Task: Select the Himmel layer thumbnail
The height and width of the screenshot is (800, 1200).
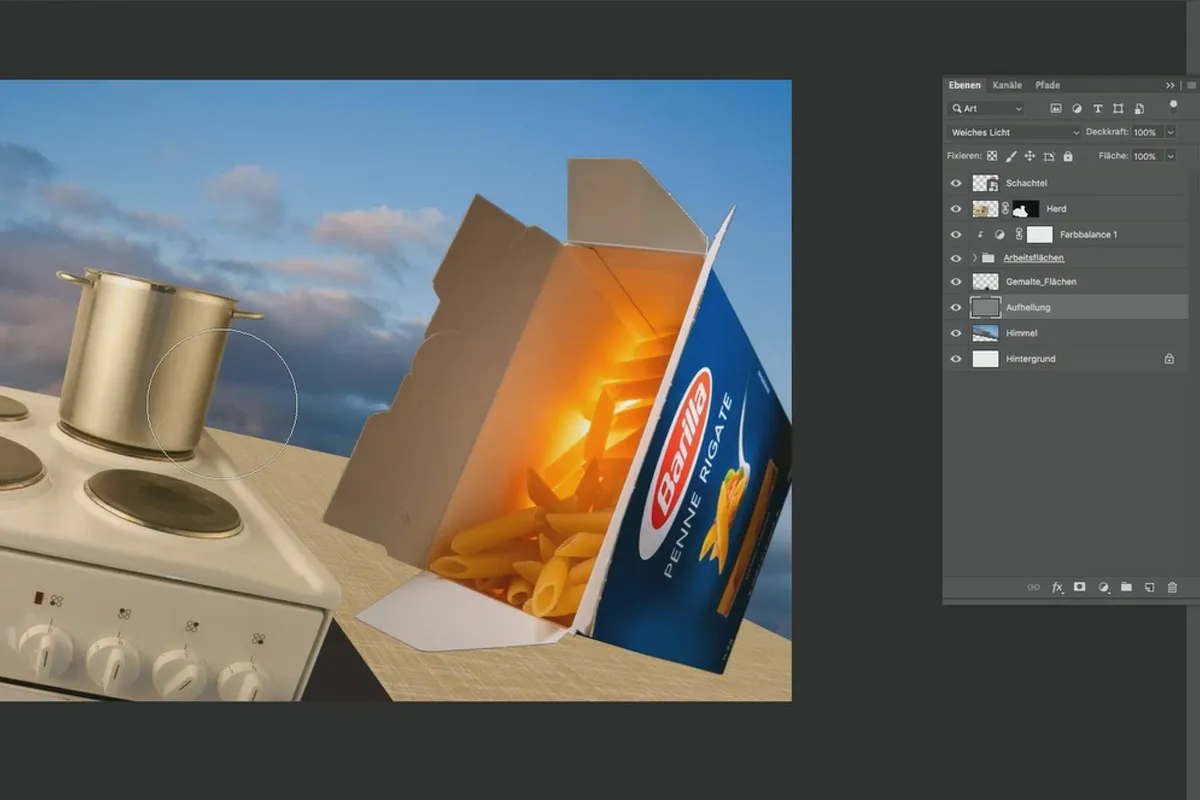Action: 986,333
